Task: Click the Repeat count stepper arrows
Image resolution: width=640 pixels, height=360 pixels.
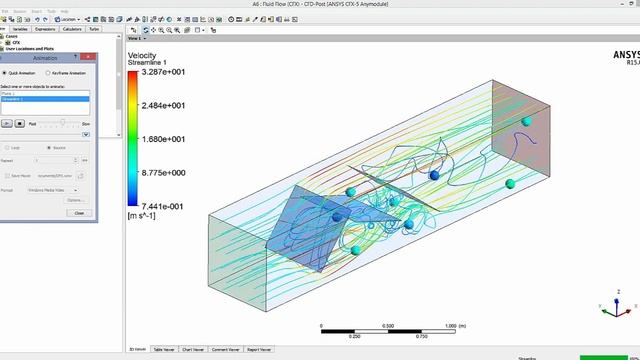Action: pyautogui.click(x=76, y=160)
